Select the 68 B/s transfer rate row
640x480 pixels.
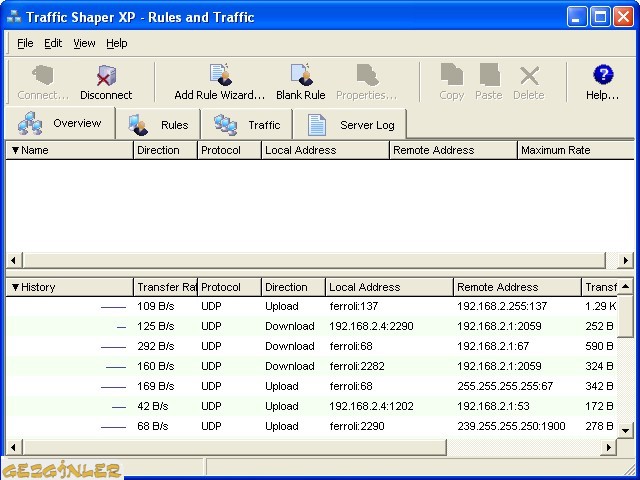click(x=311, y=427)
